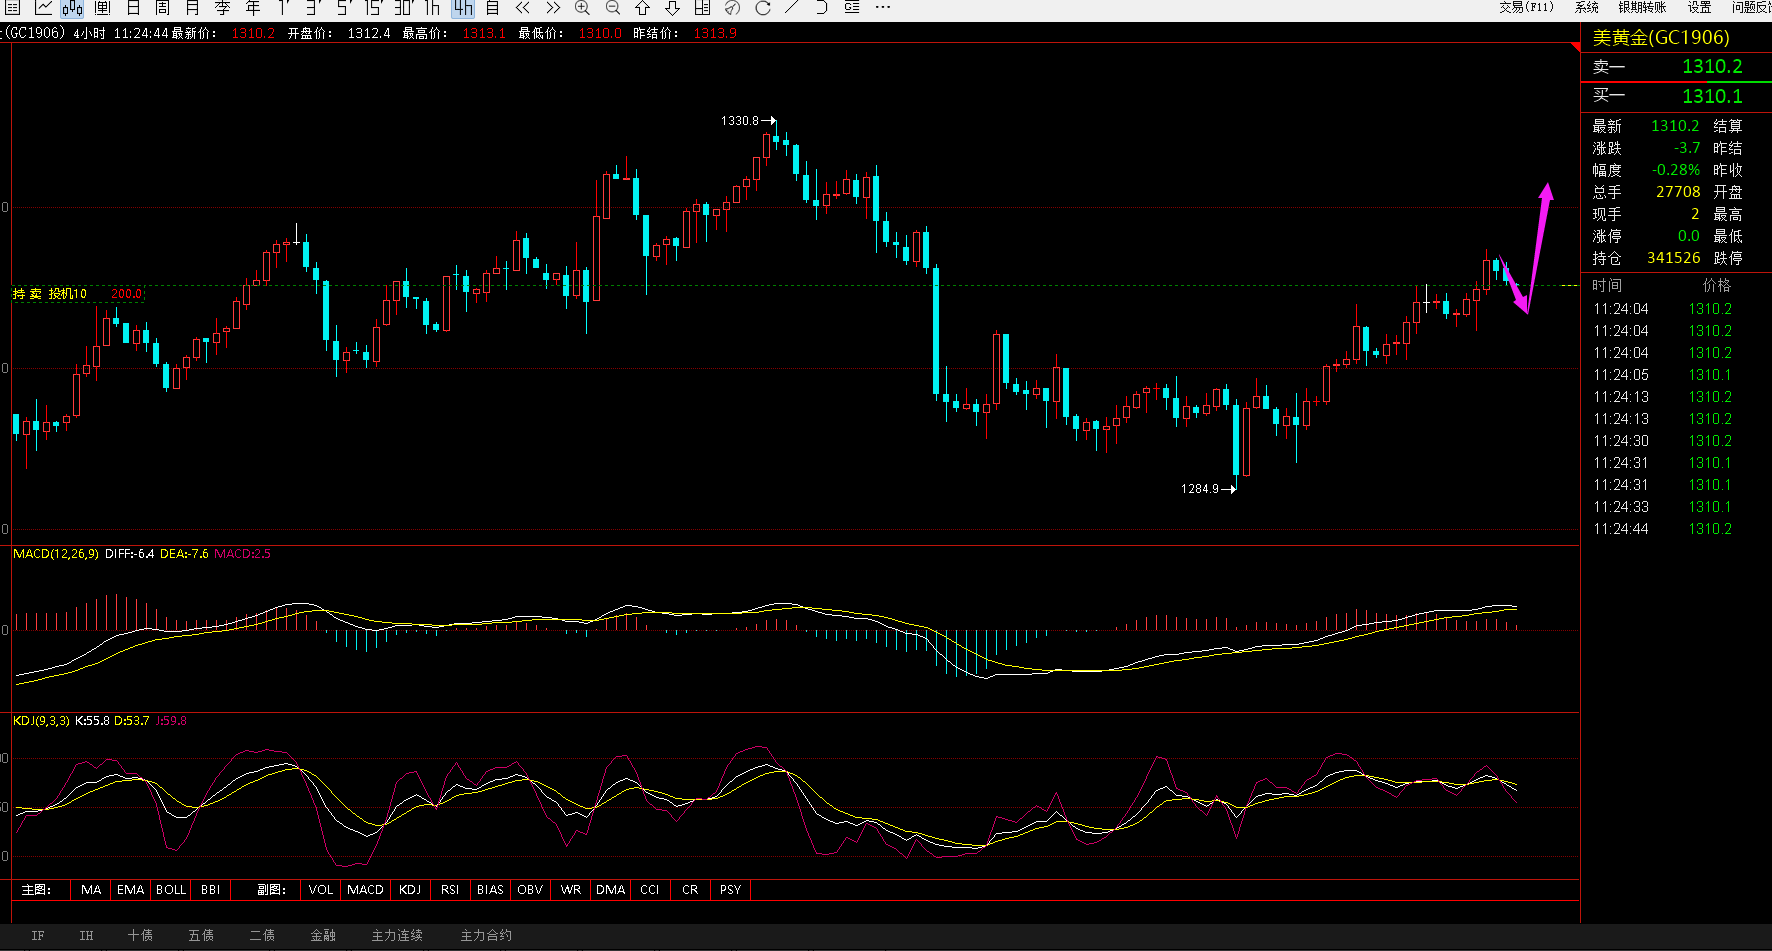Click the zoom in magnifier icon
The width and height of the screenshot is (1772, 951).
582,8
